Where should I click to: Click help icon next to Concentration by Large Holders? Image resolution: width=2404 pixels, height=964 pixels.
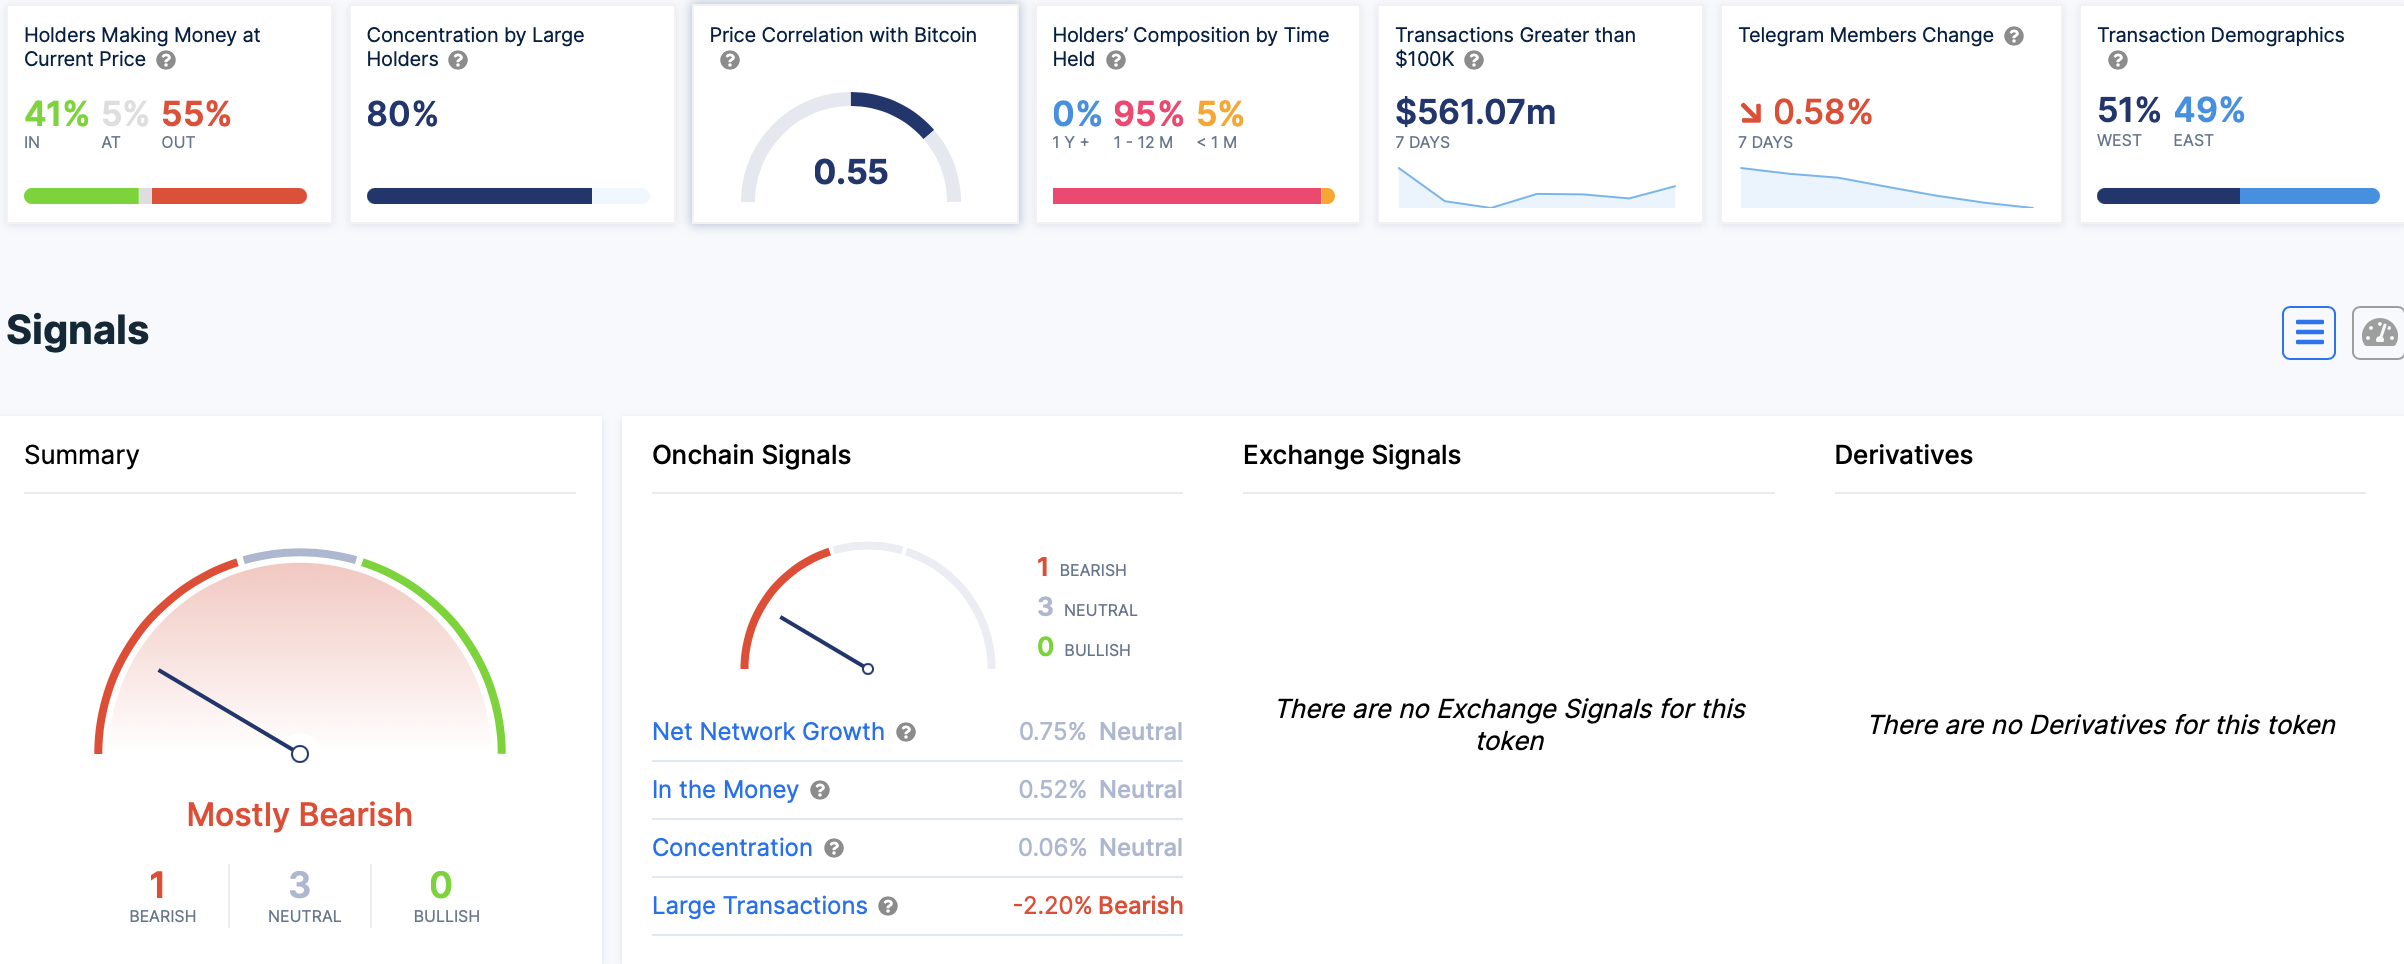coord(458,60)
